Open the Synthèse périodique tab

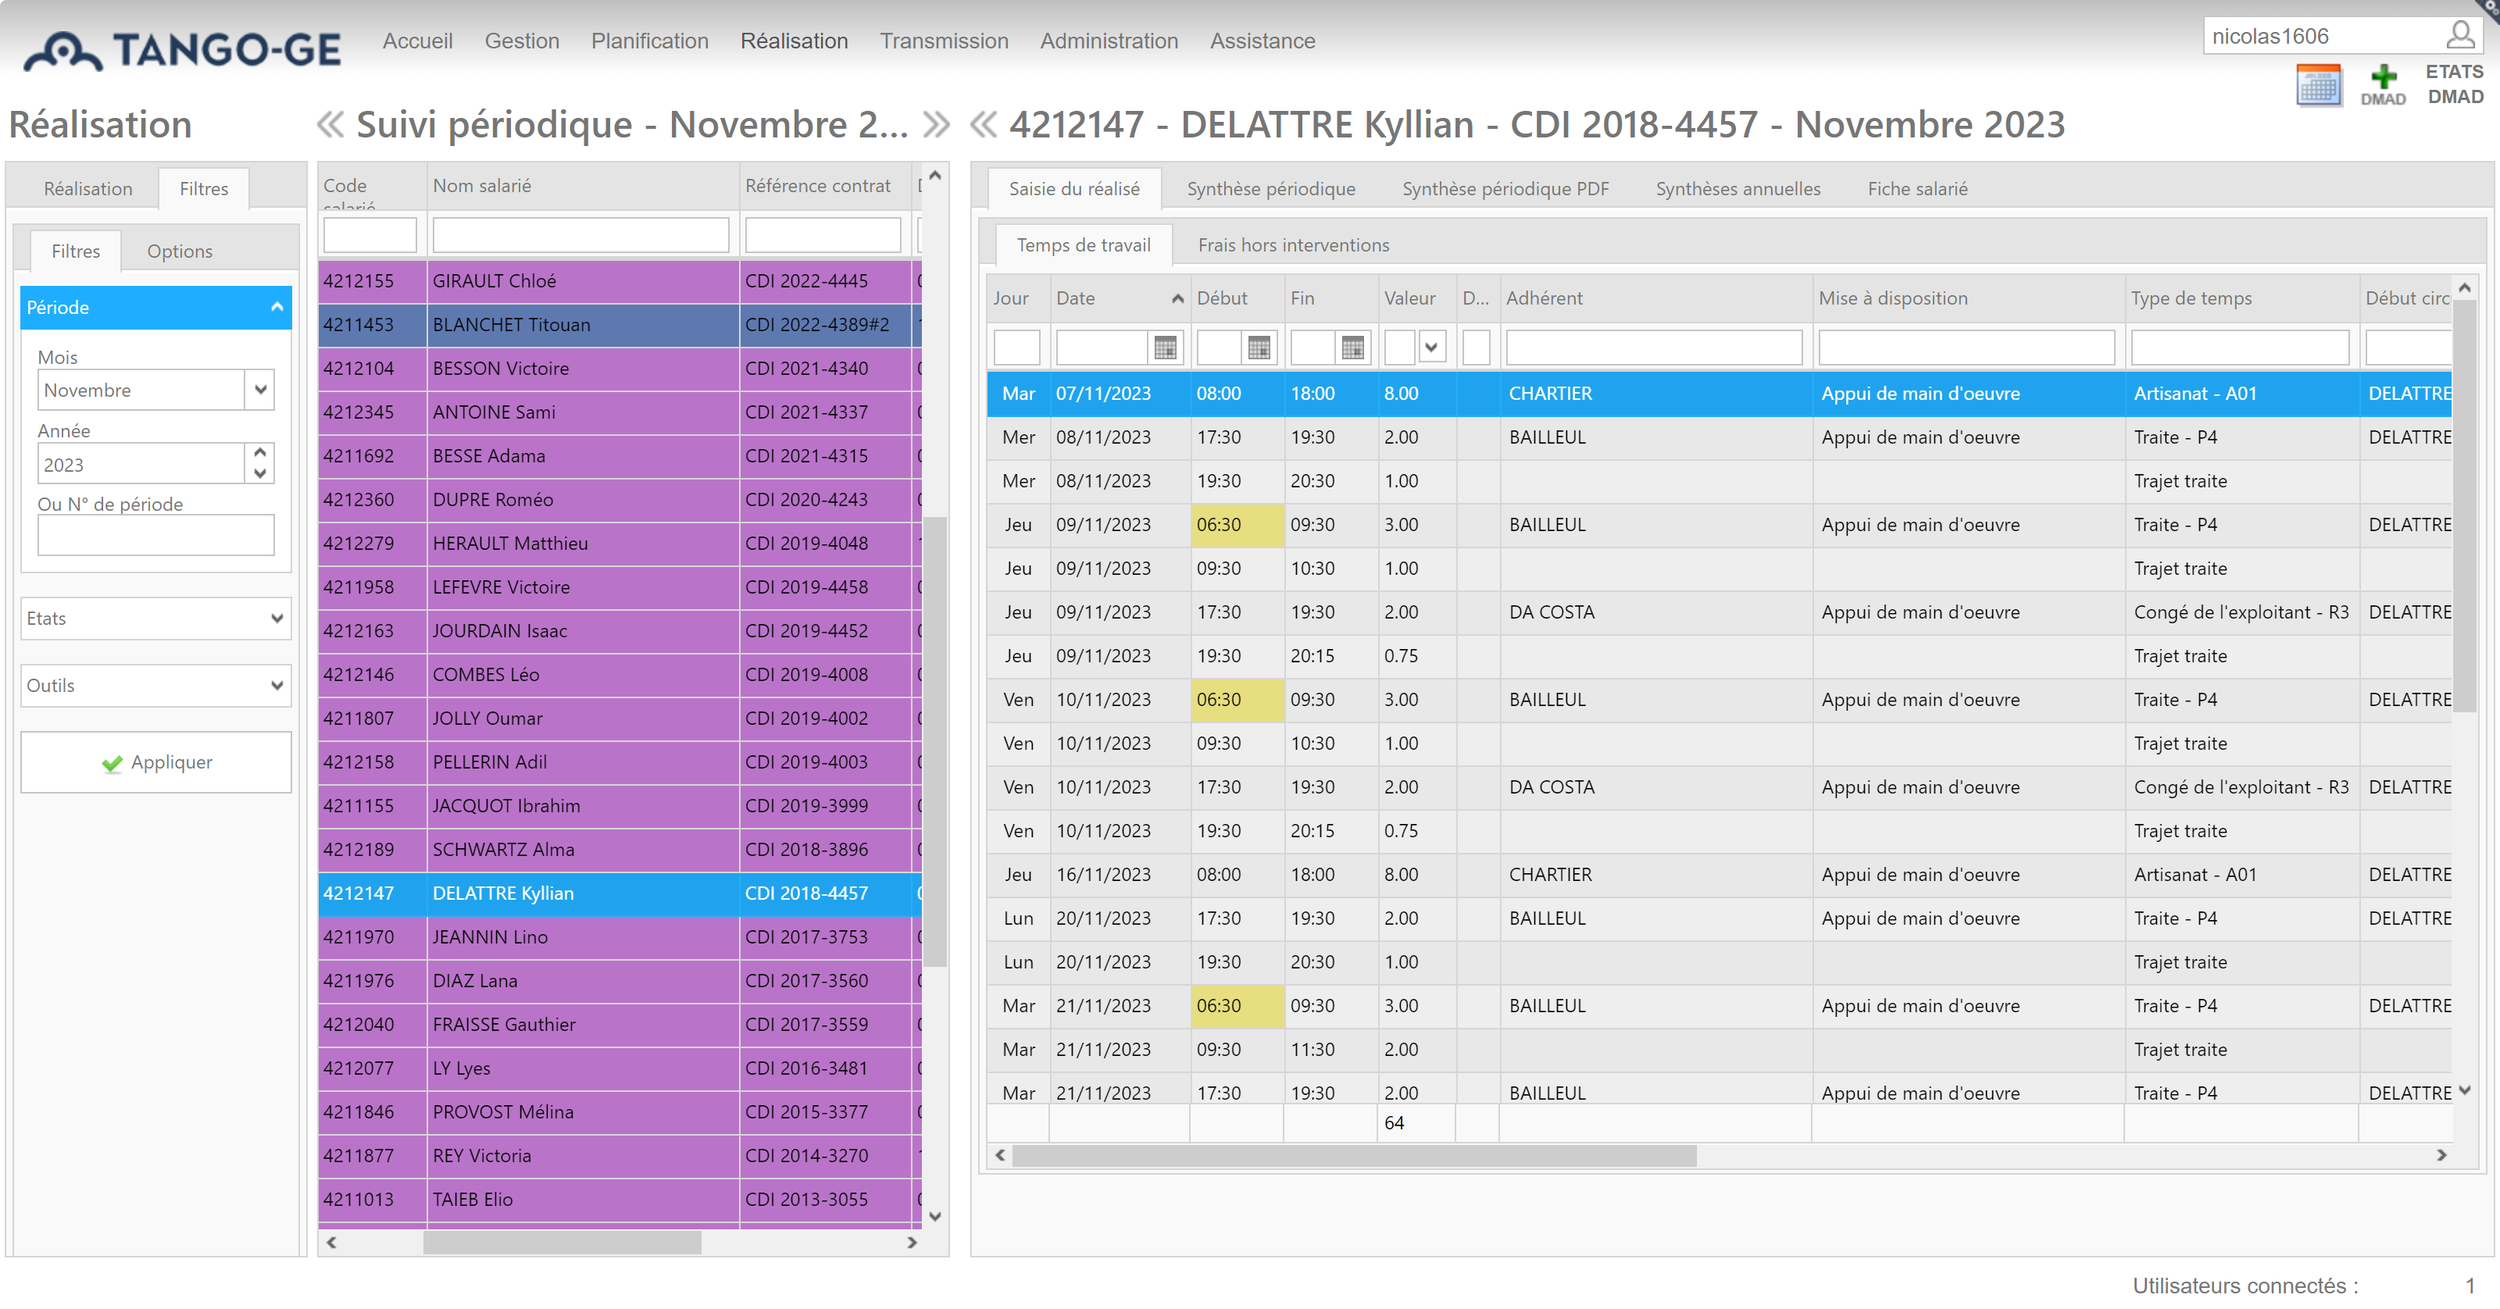point(1271,189)
